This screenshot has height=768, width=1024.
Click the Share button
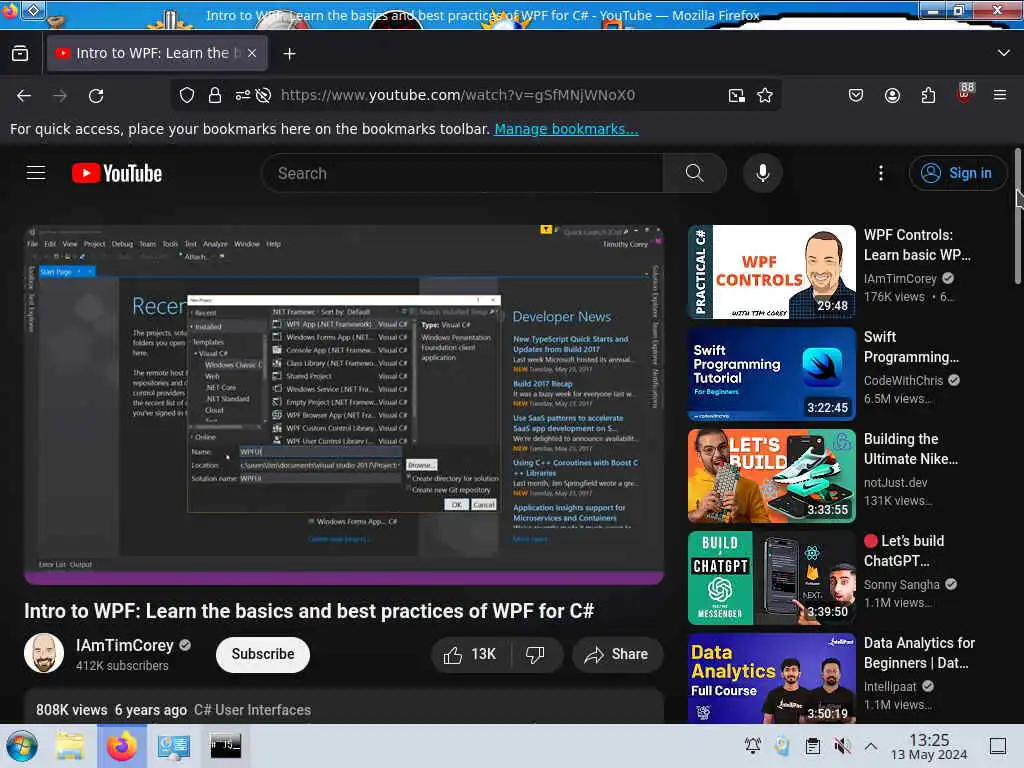(x=617, y=654)
